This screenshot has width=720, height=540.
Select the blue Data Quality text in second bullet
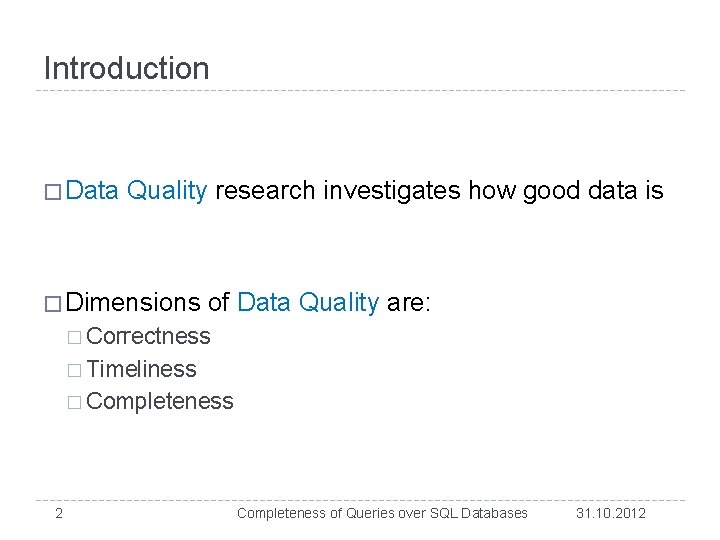point(308,303)
